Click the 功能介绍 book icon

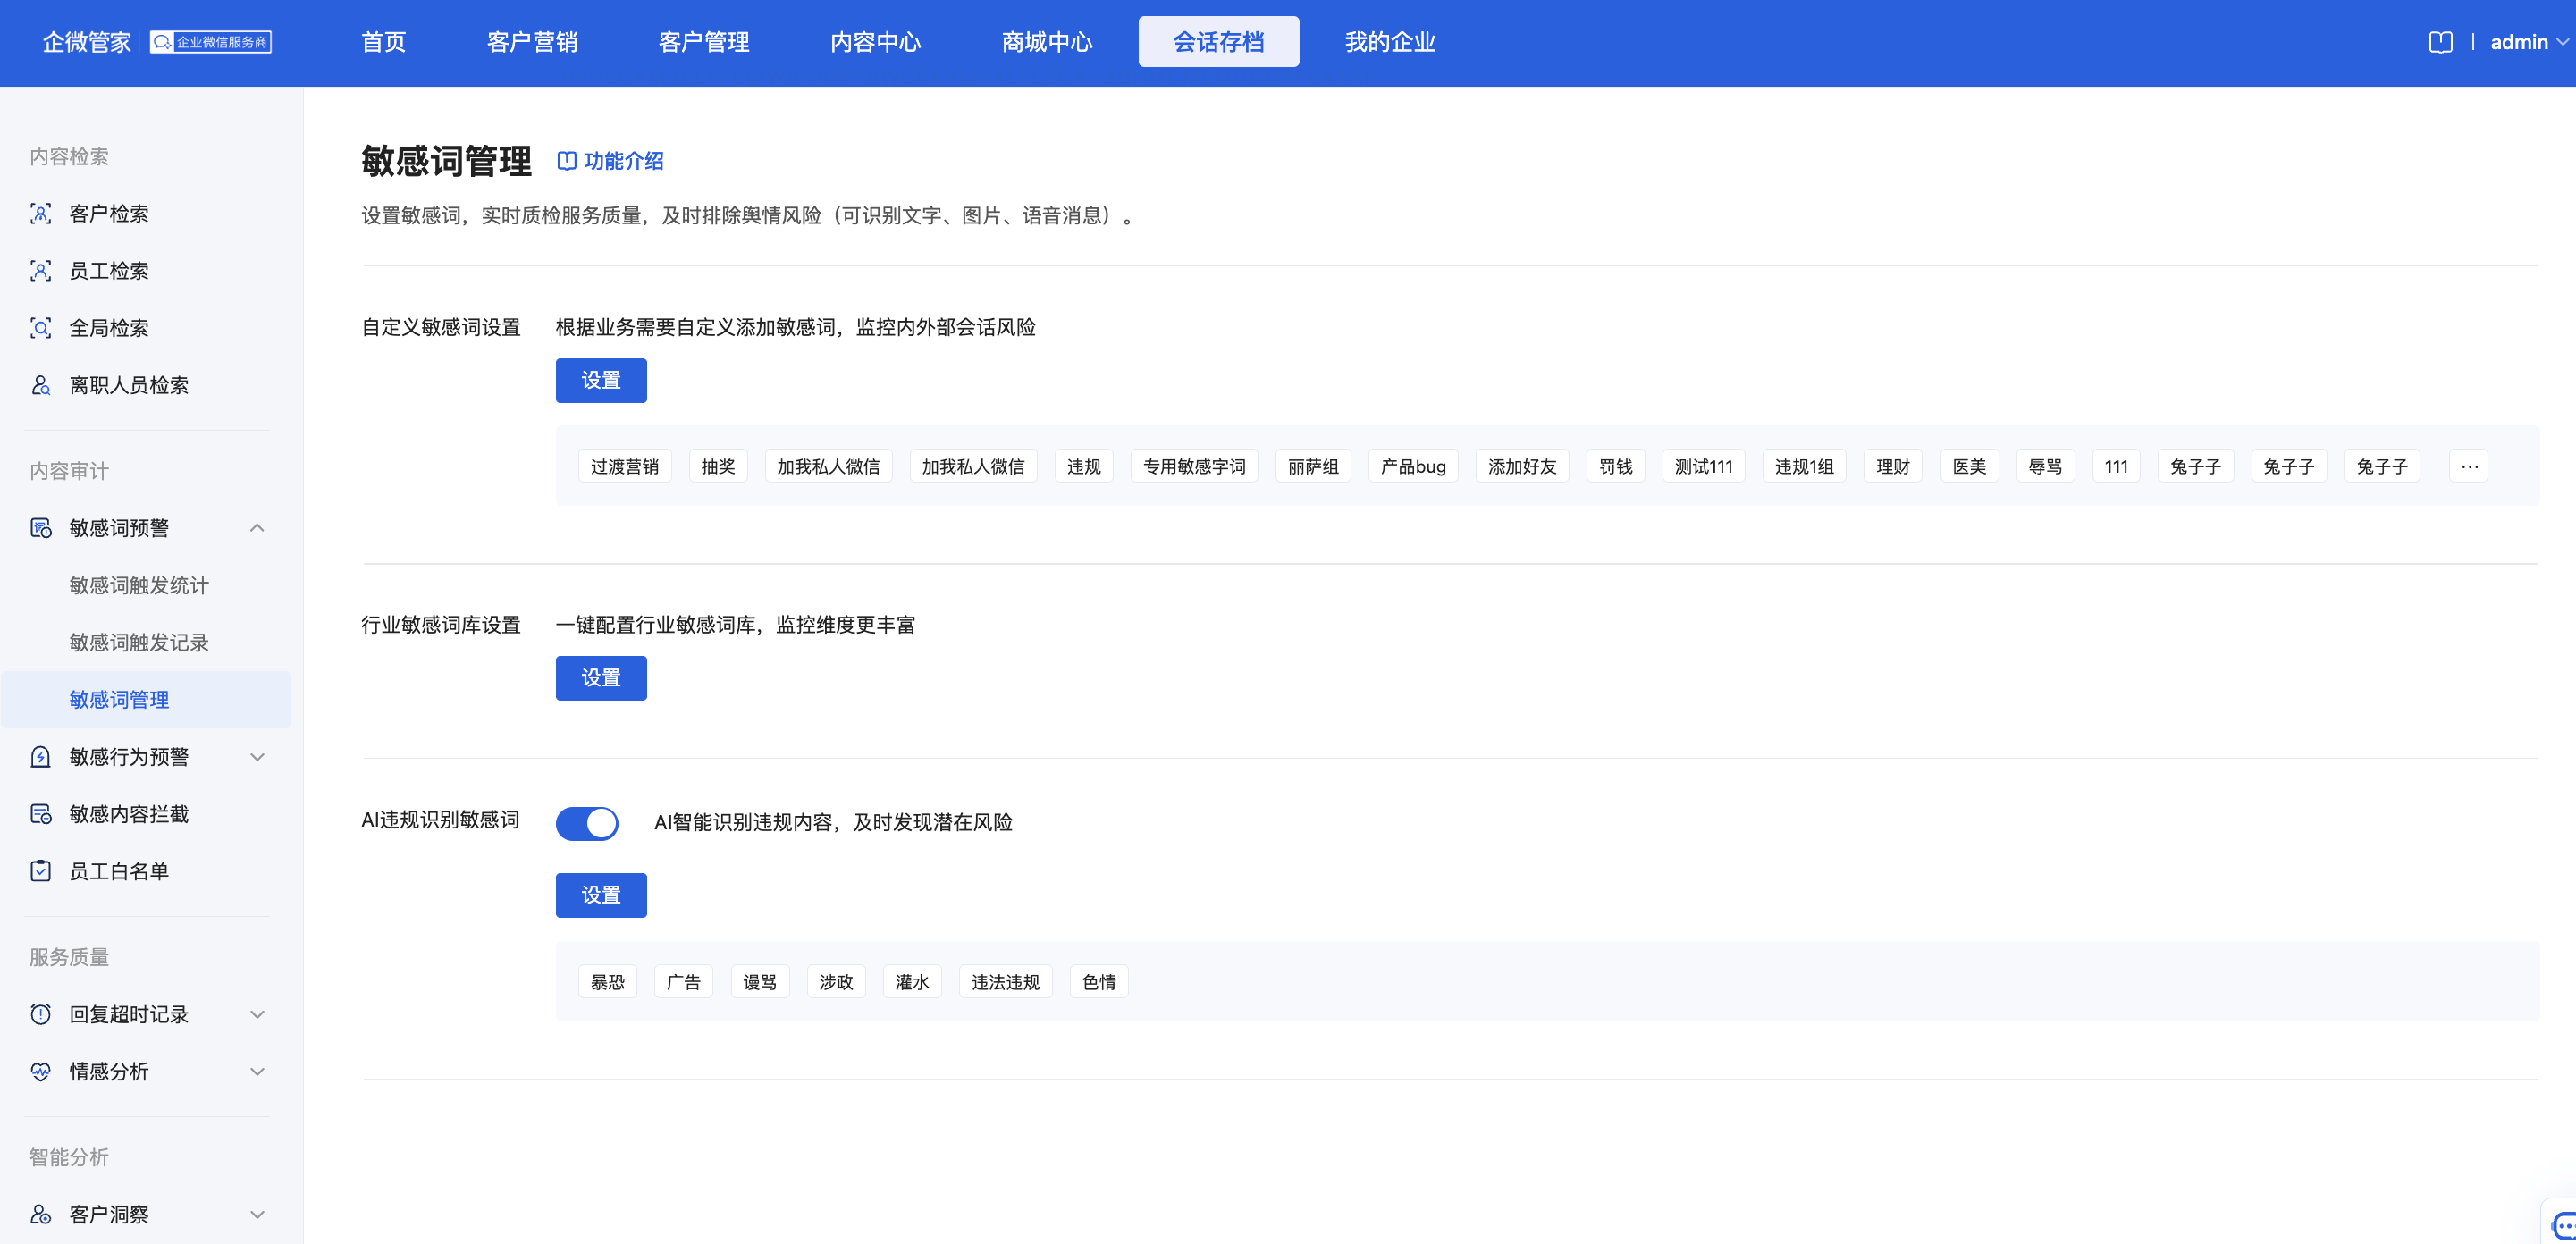[x=567, y=161]
